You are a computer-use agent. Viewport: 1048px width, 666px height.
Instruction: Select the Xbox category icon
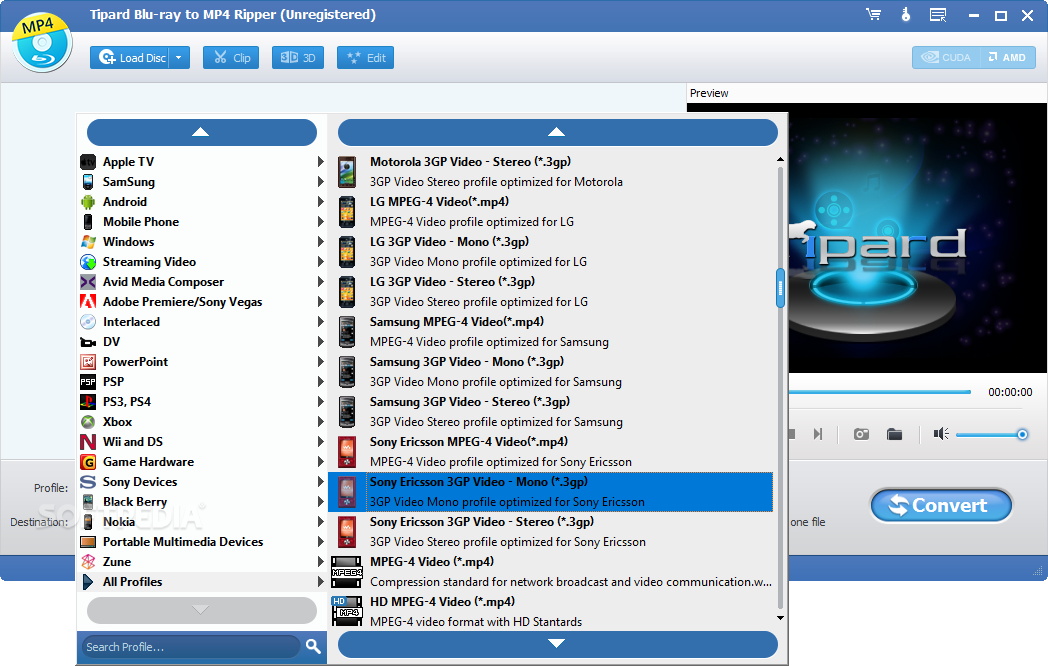tap(88, 422)
